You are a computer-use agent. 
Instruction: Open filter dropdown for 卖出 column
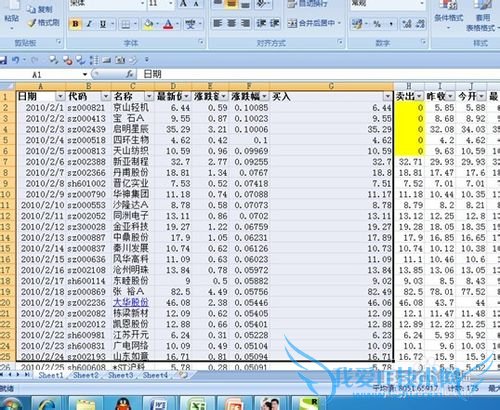(x=419, y=97)
